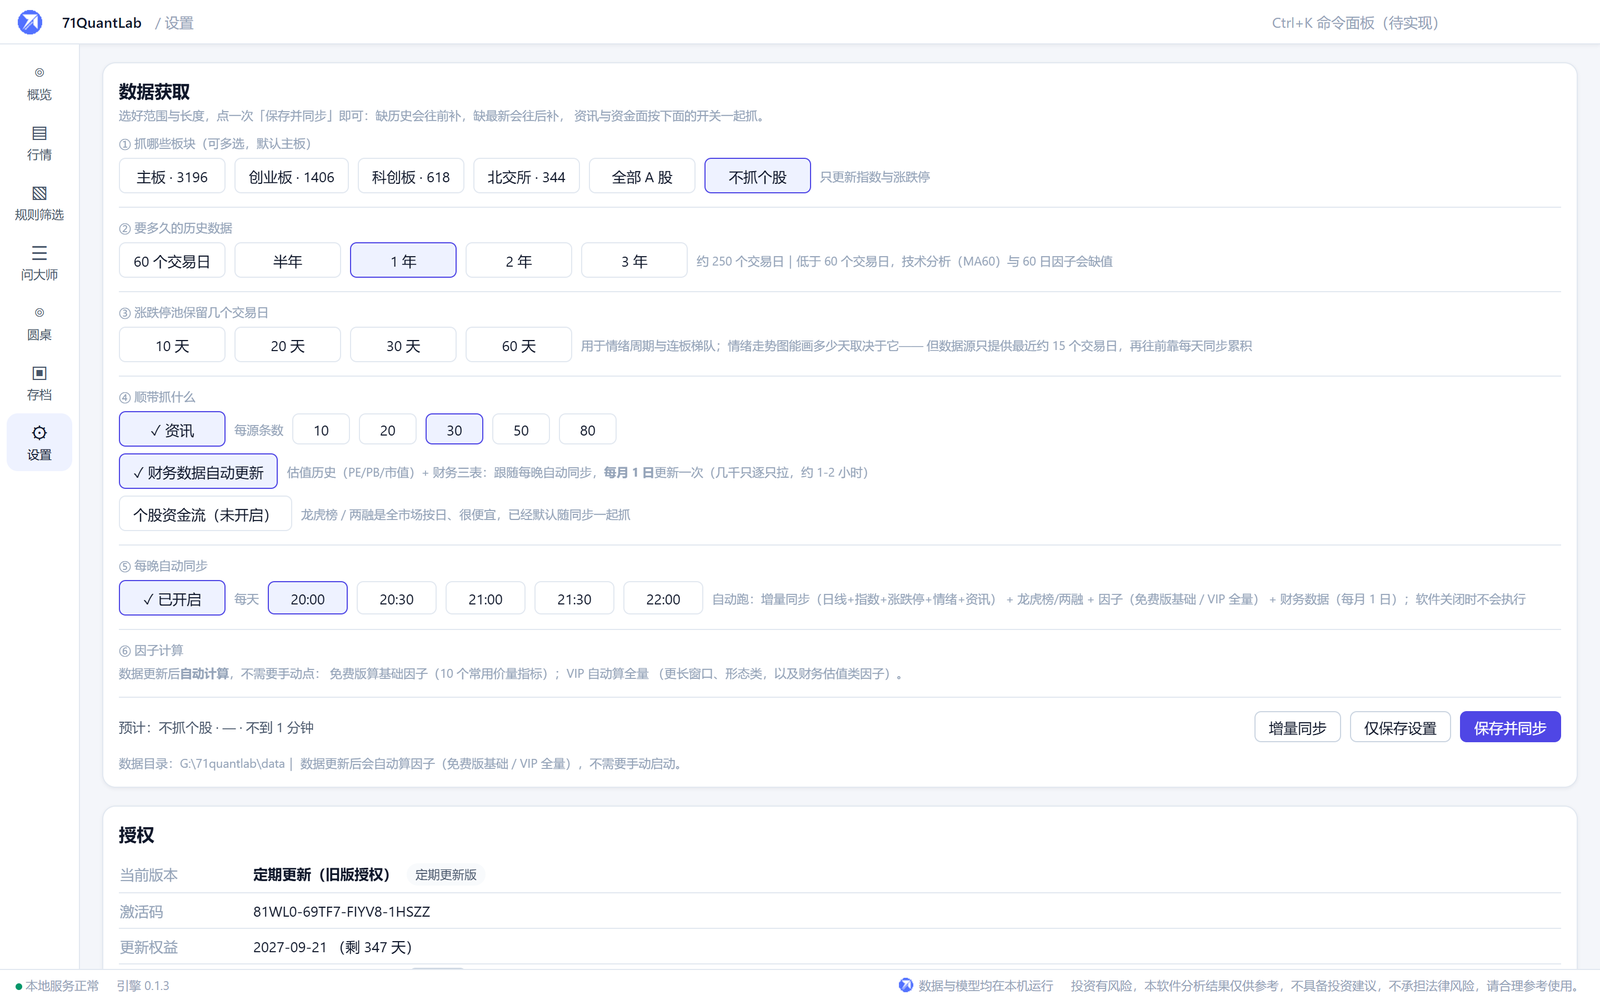Set limit-up pool retention to 60 天
Viewport: 1600px width, 1000px height.
519,346
